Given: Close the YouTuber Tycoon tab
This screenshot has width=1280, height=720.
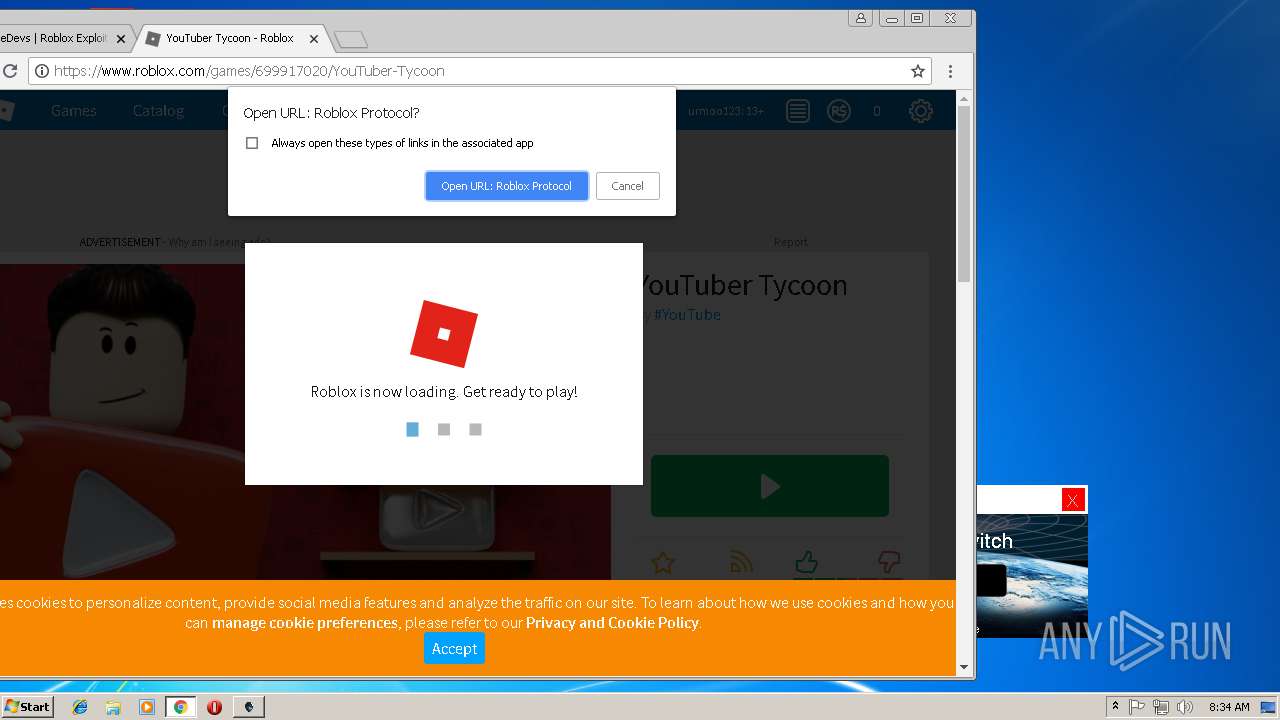Looking at the screenshot, I should pyautogui.click(x=314, y=39).
